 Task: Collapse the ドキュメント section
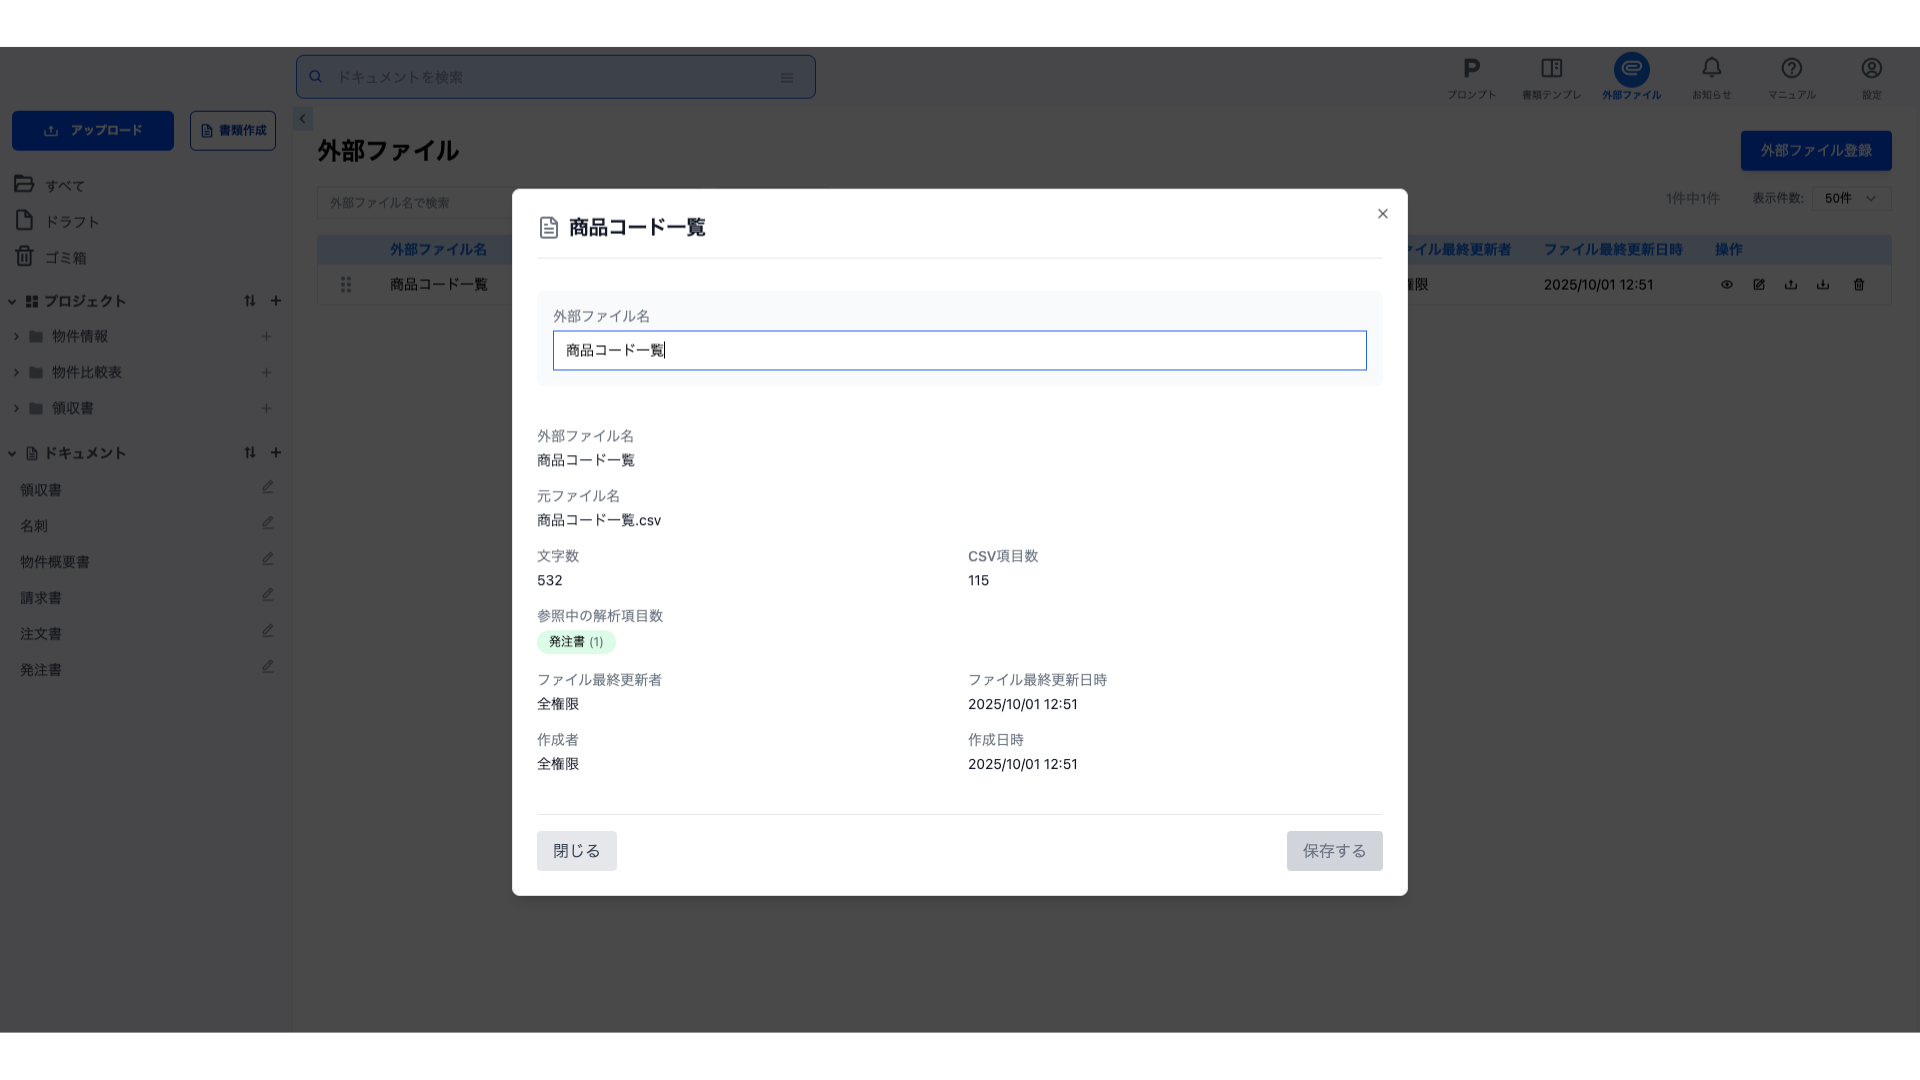[x=12, y=454]
